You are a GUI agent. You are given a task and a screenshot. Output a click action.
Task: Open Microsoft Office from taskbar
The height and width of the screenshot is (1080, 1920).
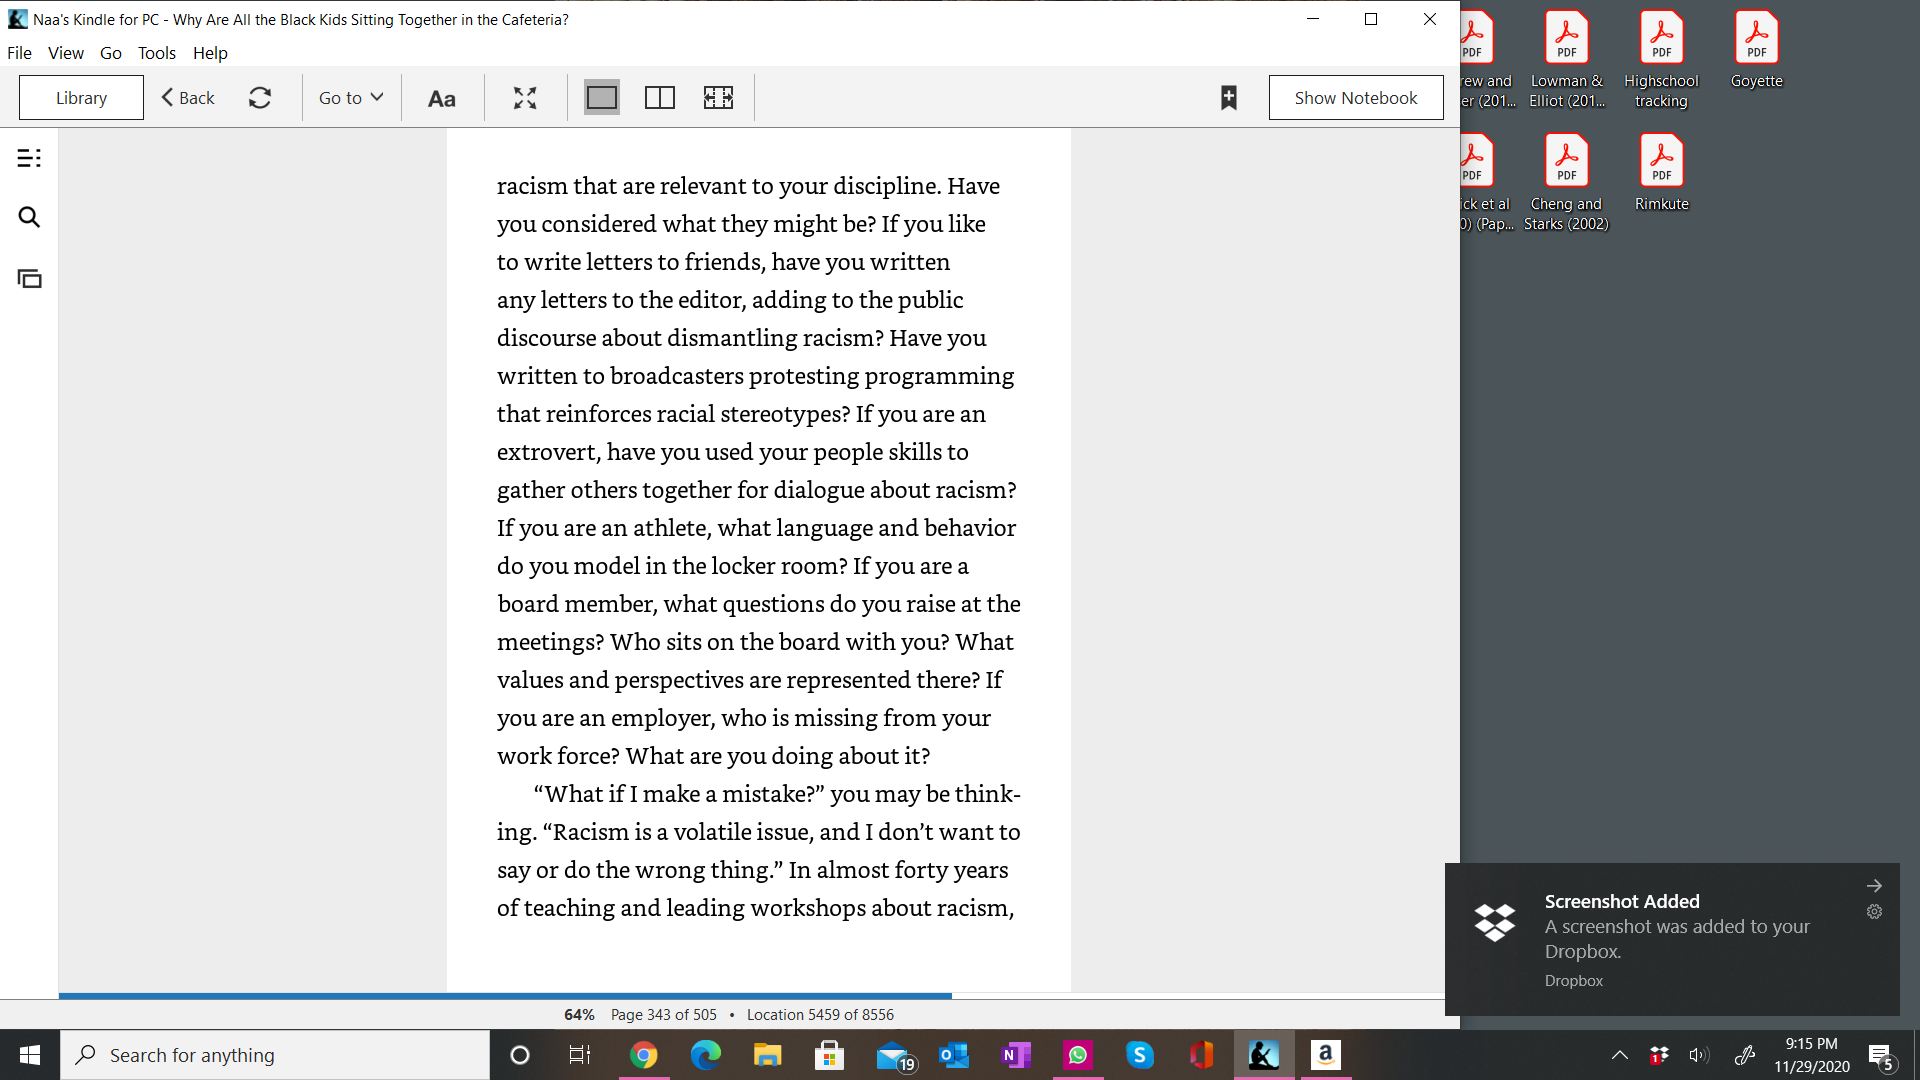(x=1202, y=1055)
